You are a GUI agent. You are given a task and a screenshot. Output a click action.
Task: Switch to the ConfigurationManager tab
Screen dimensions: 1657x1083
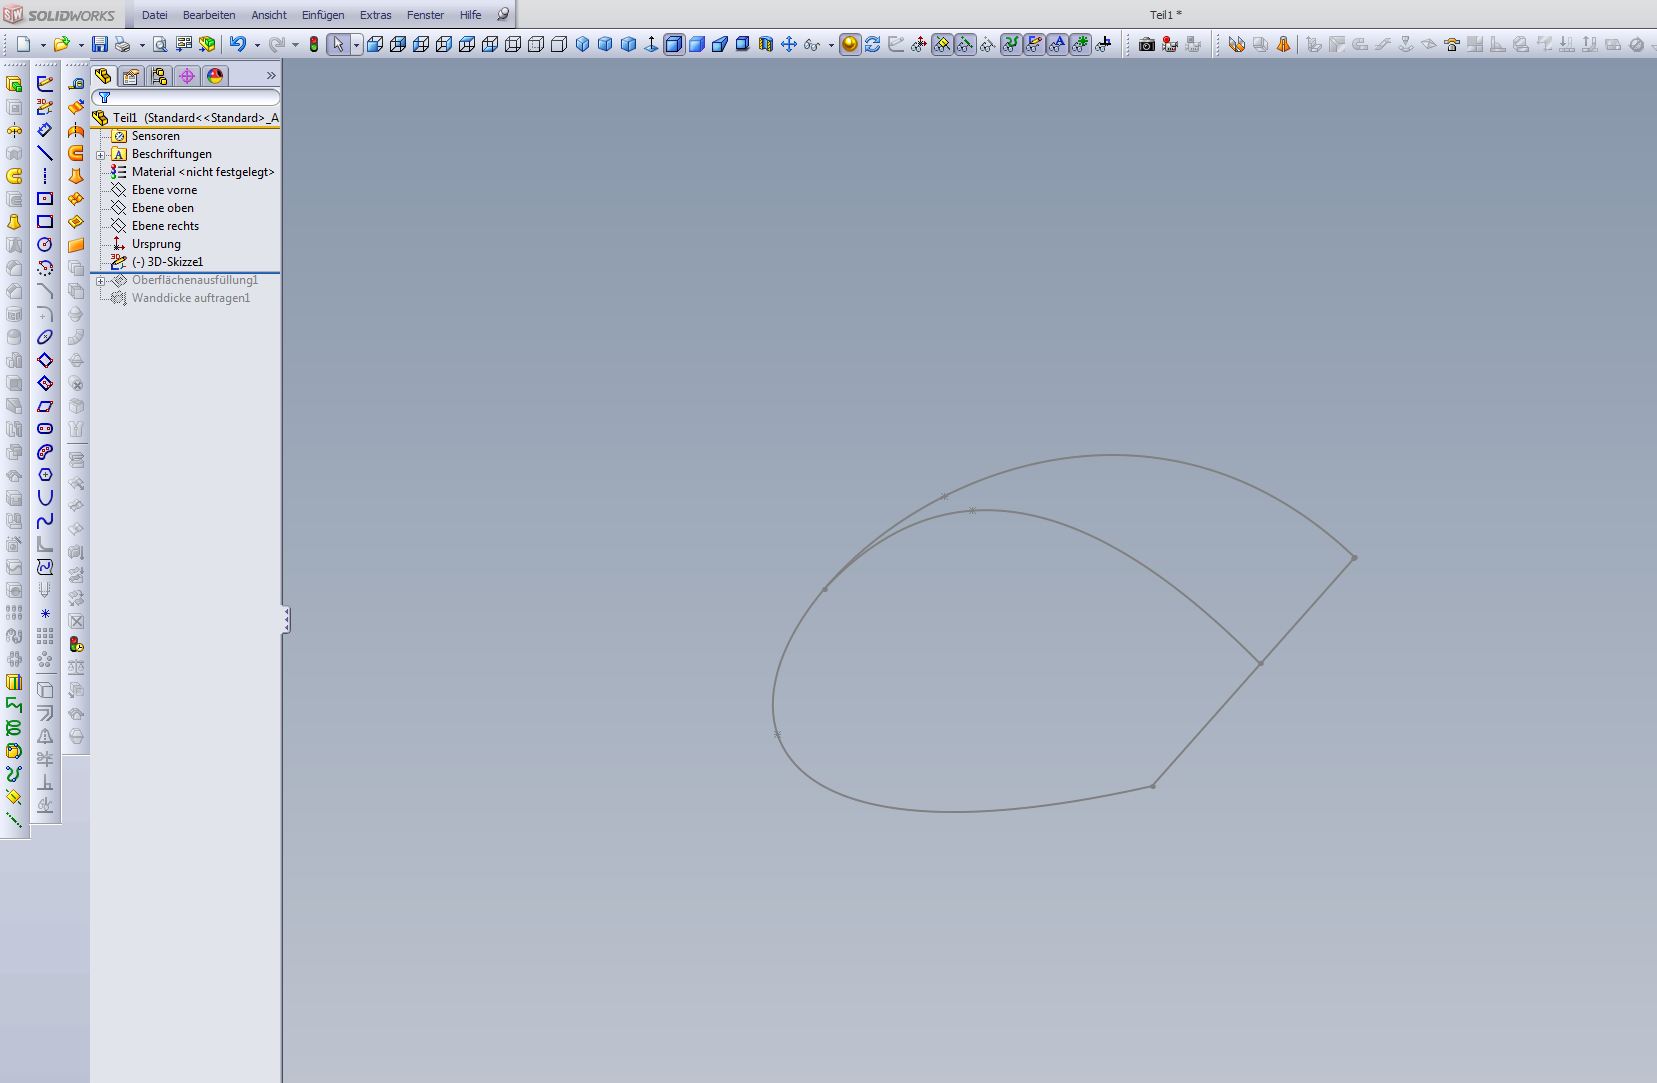(x=159, y=76)
